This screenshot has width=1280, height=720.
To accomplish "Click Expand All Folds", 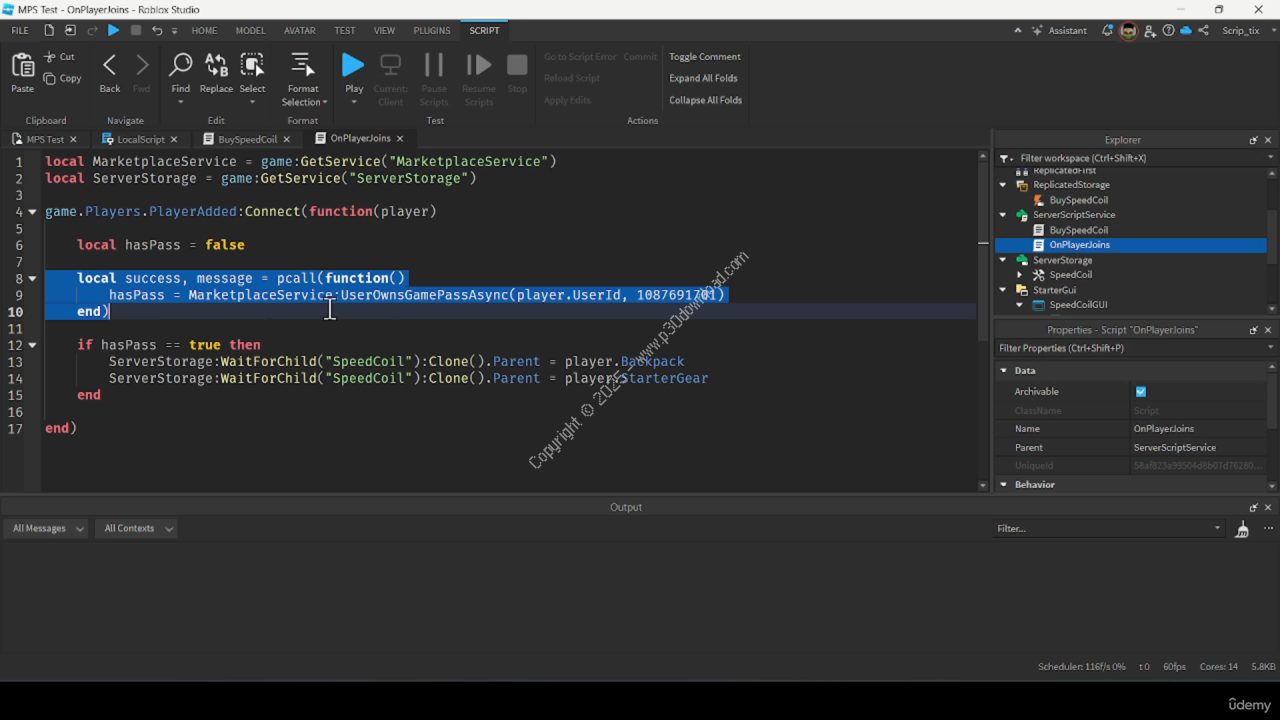I will click(703, 78).
